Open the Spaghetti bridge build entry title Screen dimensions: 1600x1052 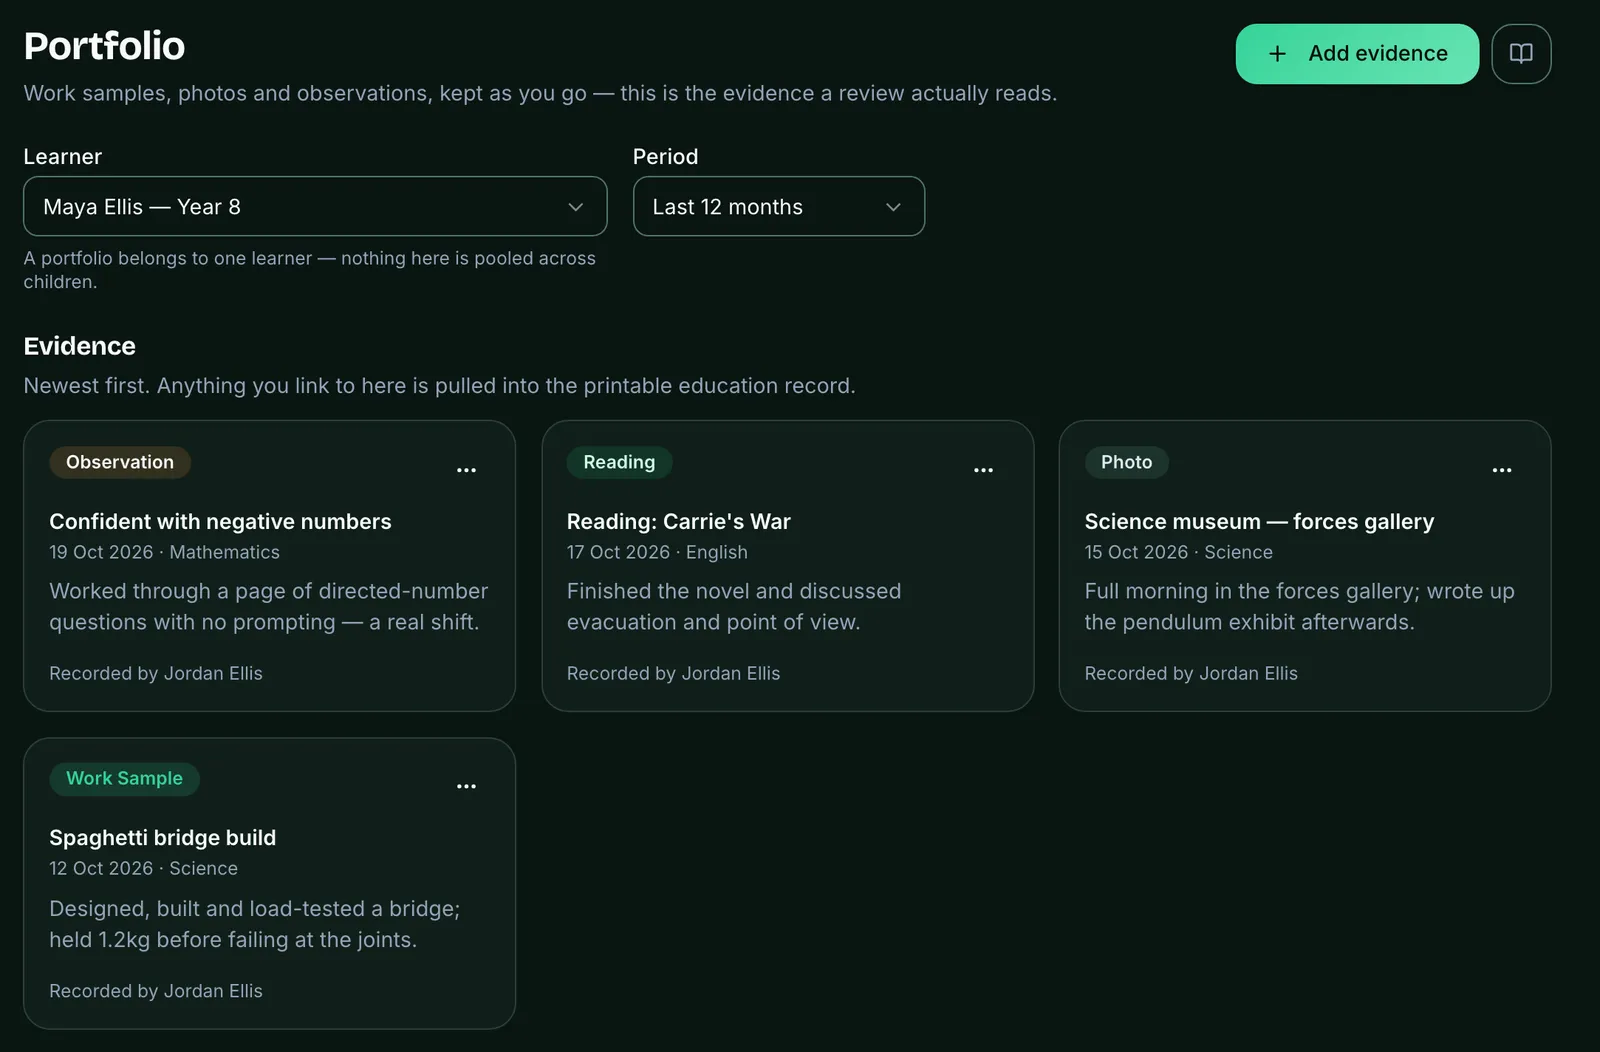(x=162, y=837)
